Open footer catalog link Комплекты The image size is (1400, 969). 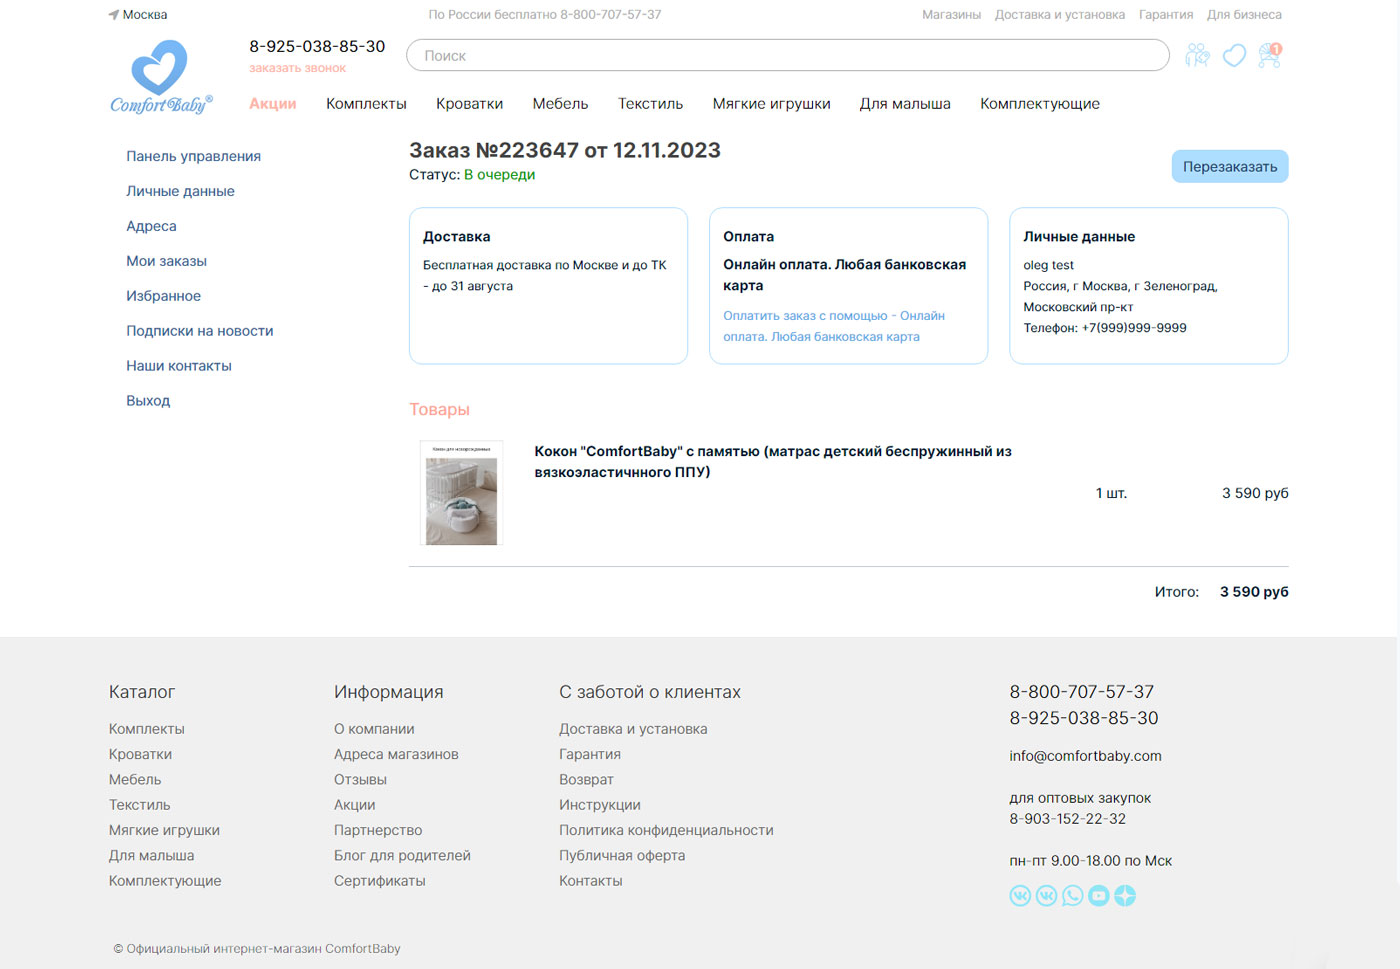146,729
